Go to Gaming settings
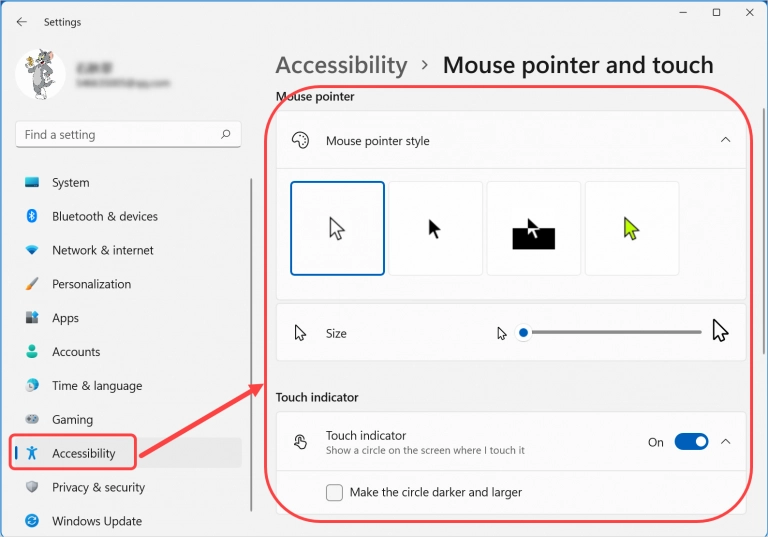This screenshot has width=768, height=537. (x=128, y=419)
